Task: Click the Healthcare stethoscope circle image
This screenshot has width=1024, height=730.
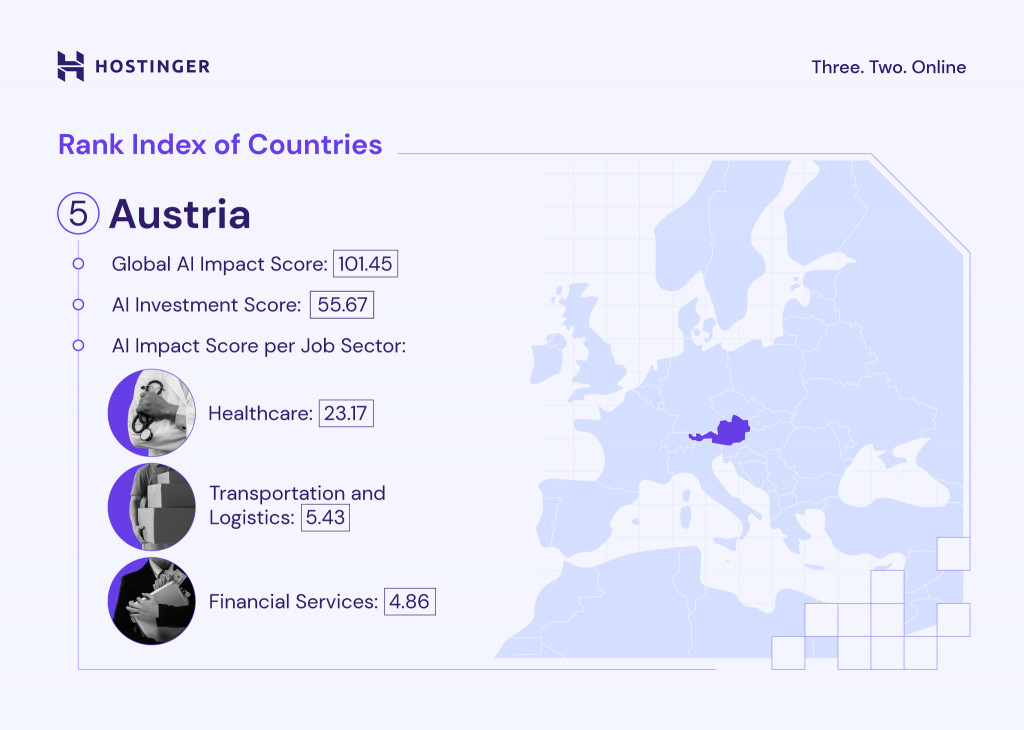Action: [151, 413]
